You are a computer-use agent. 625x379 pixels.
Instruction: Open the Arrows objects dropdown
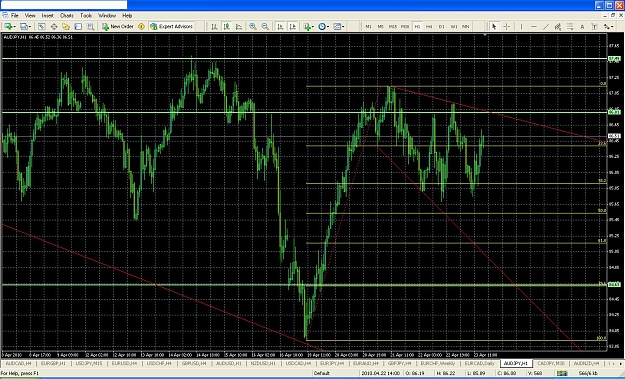coord(608,26)
